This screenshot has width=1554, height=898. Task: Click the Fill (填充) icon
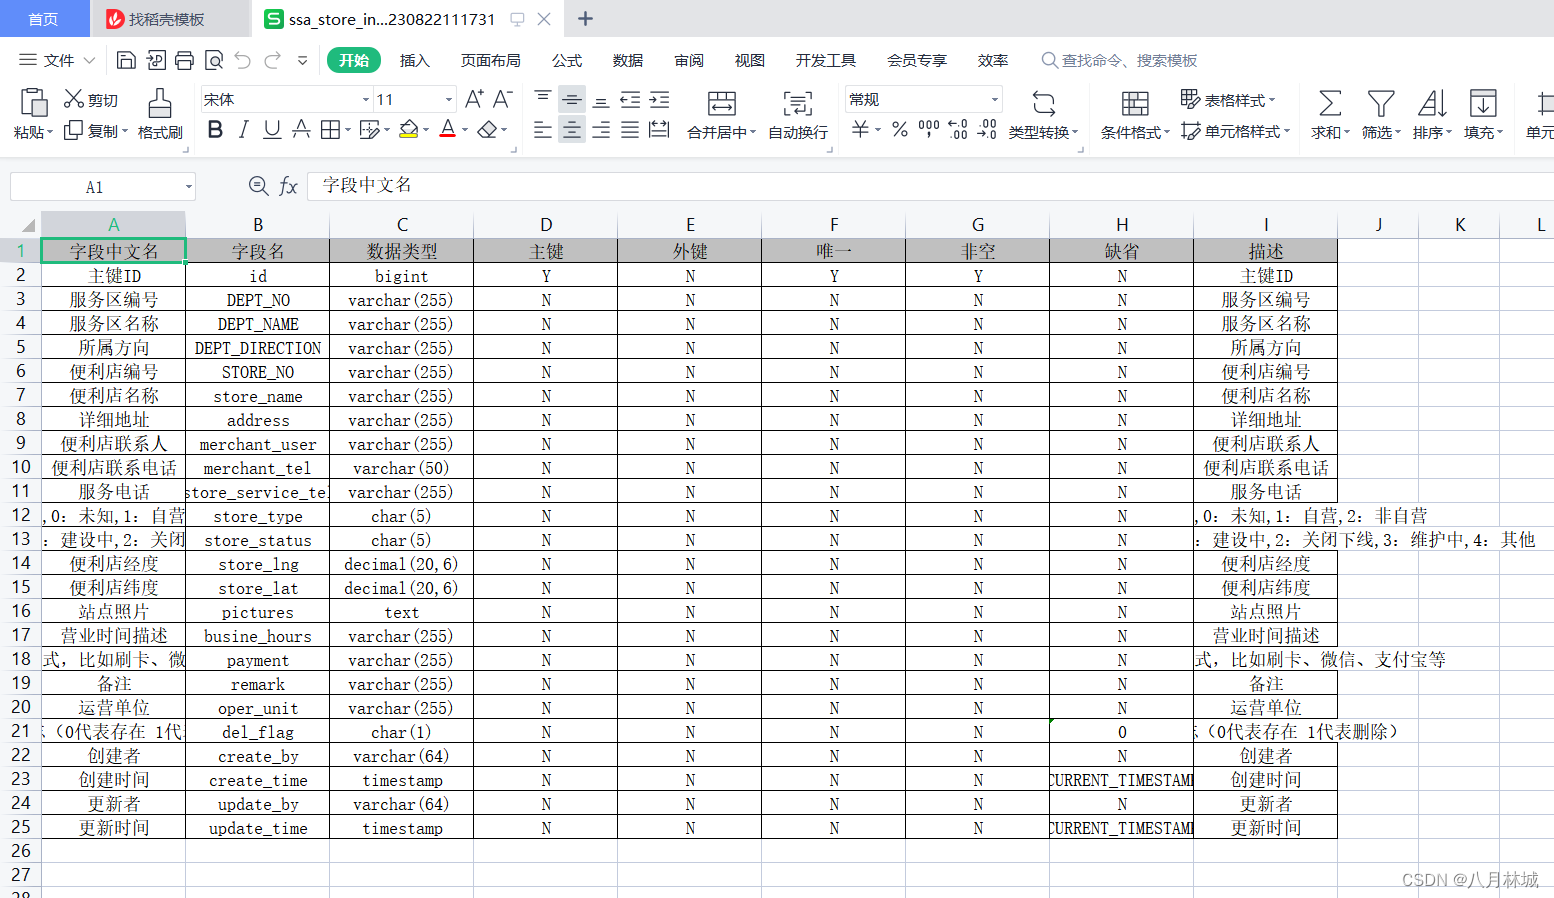point(1483,103)
